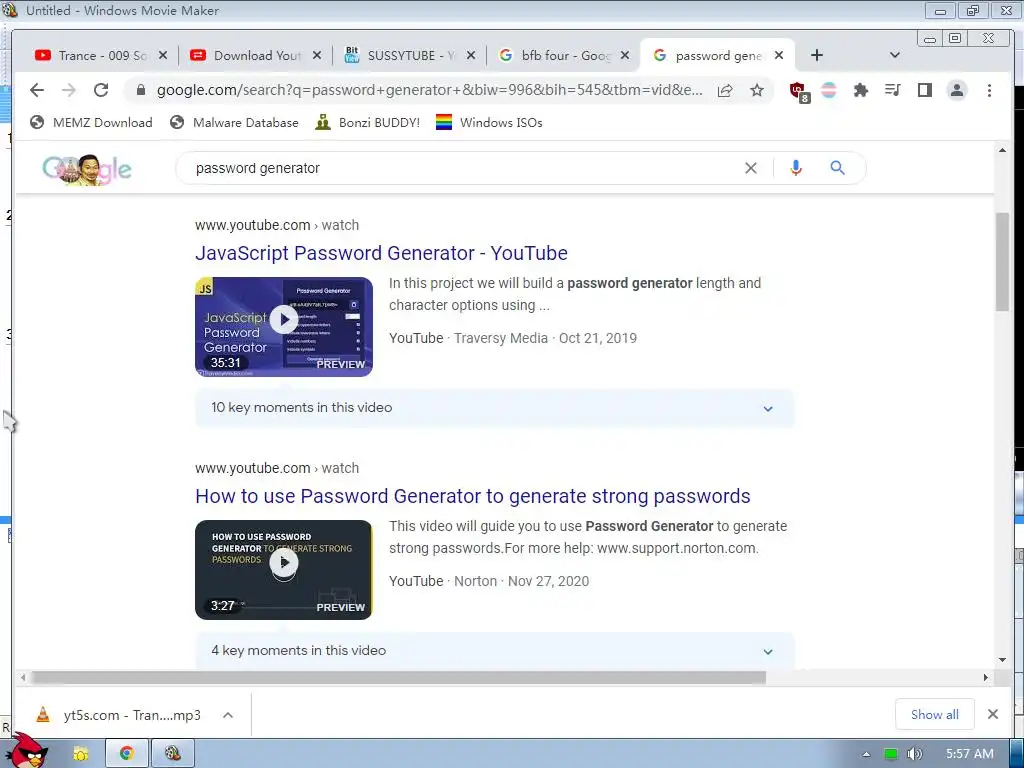The width and height of the screenshot is (1024, 768).
Task: Switch to Download YouTube tab
Action: 248,56
